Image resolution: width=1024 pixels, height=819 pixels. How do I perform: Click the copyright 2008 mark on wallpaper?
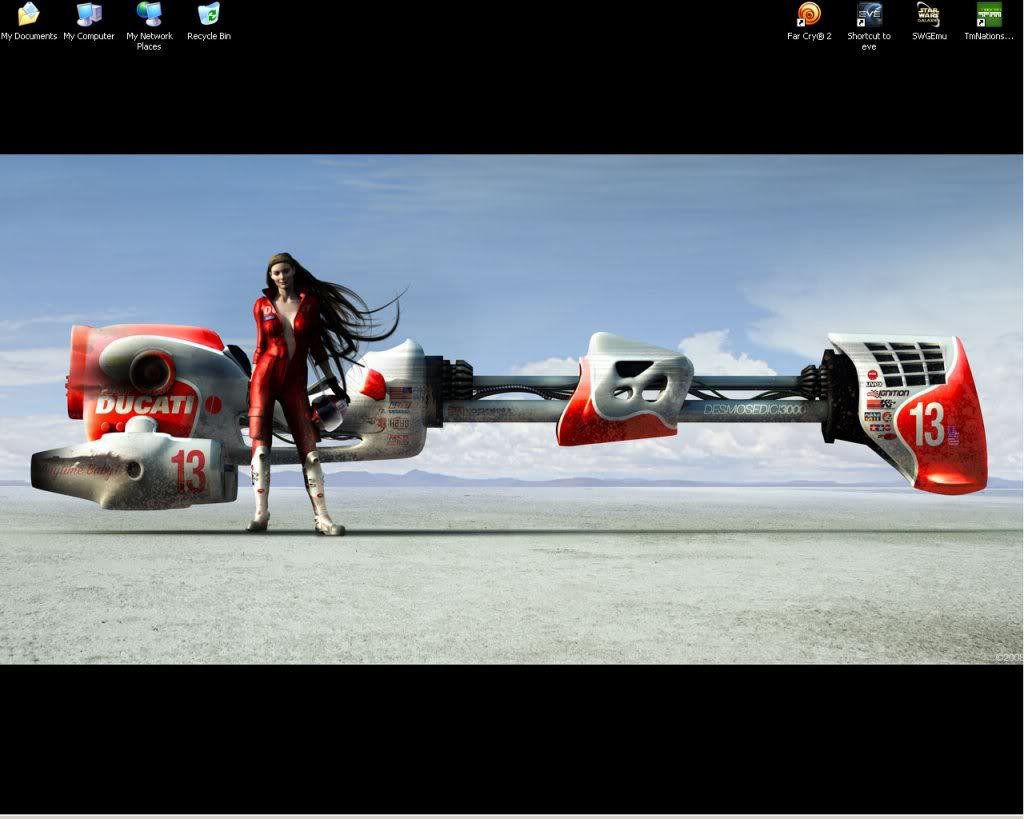[x=1007, y=657]
